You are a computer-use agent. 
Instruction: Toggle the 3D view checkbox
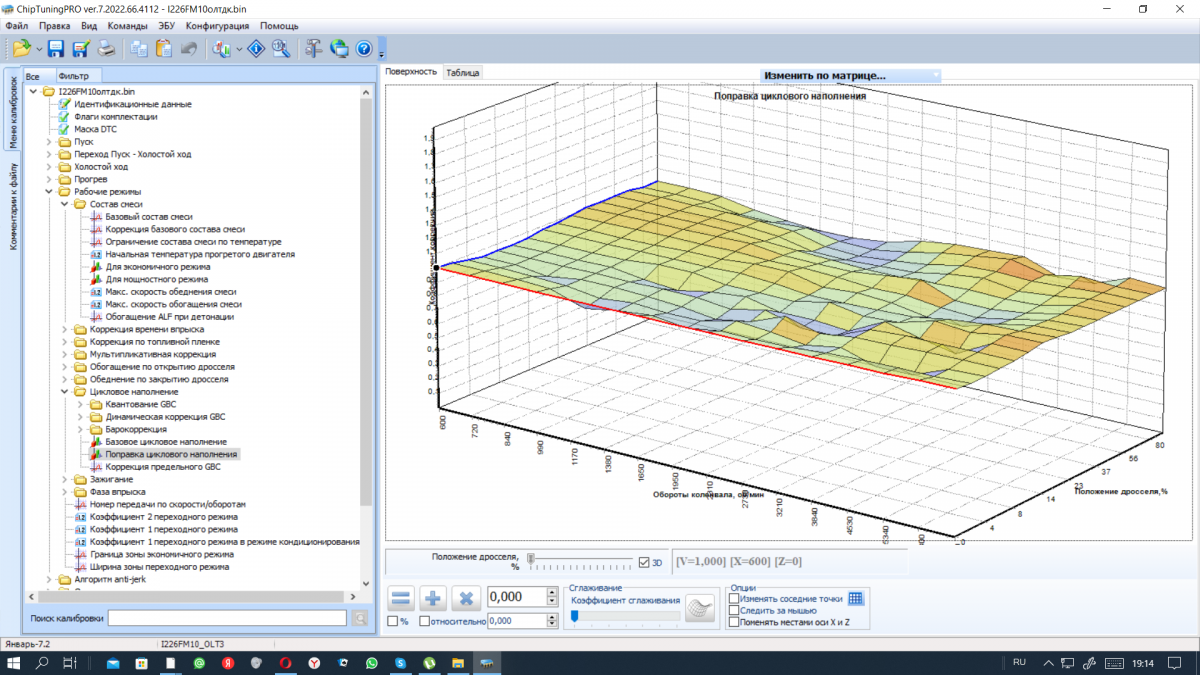(x=644, y=562)
